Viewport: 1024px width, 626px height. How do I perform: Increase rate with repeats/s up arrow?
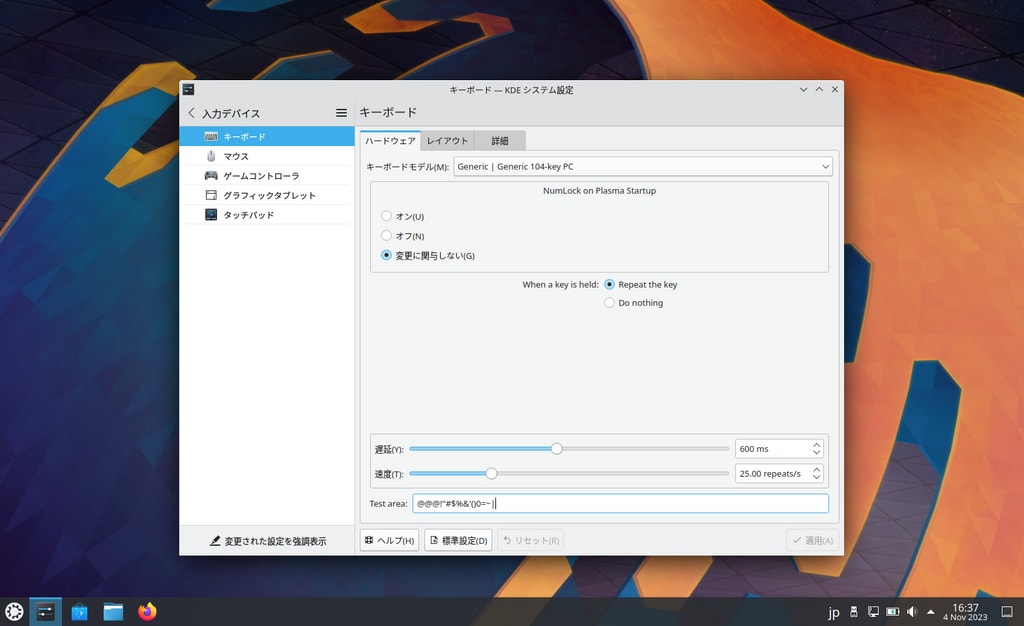point(816,470)
